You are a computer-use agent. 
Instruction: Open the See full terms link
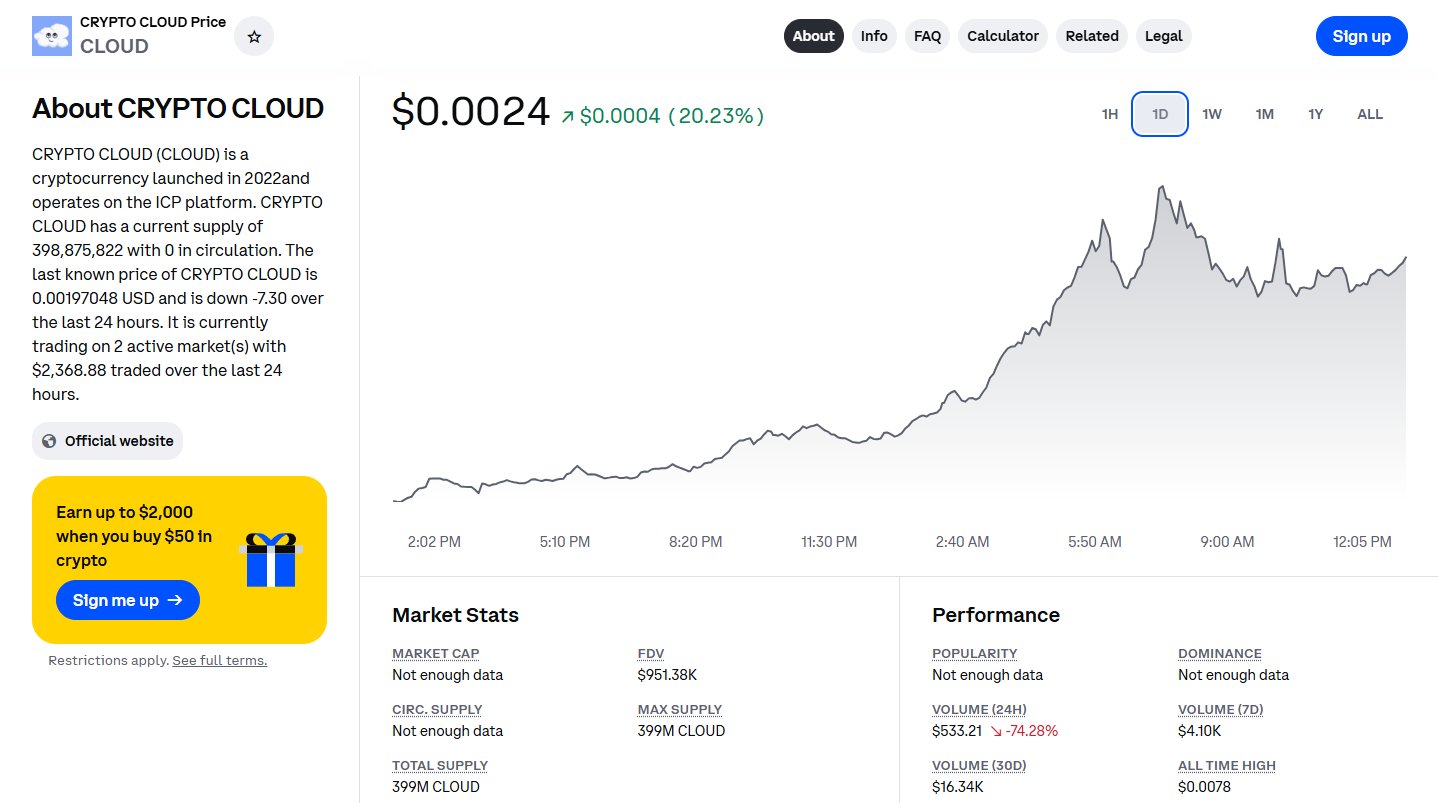click(x=219, y=661)
